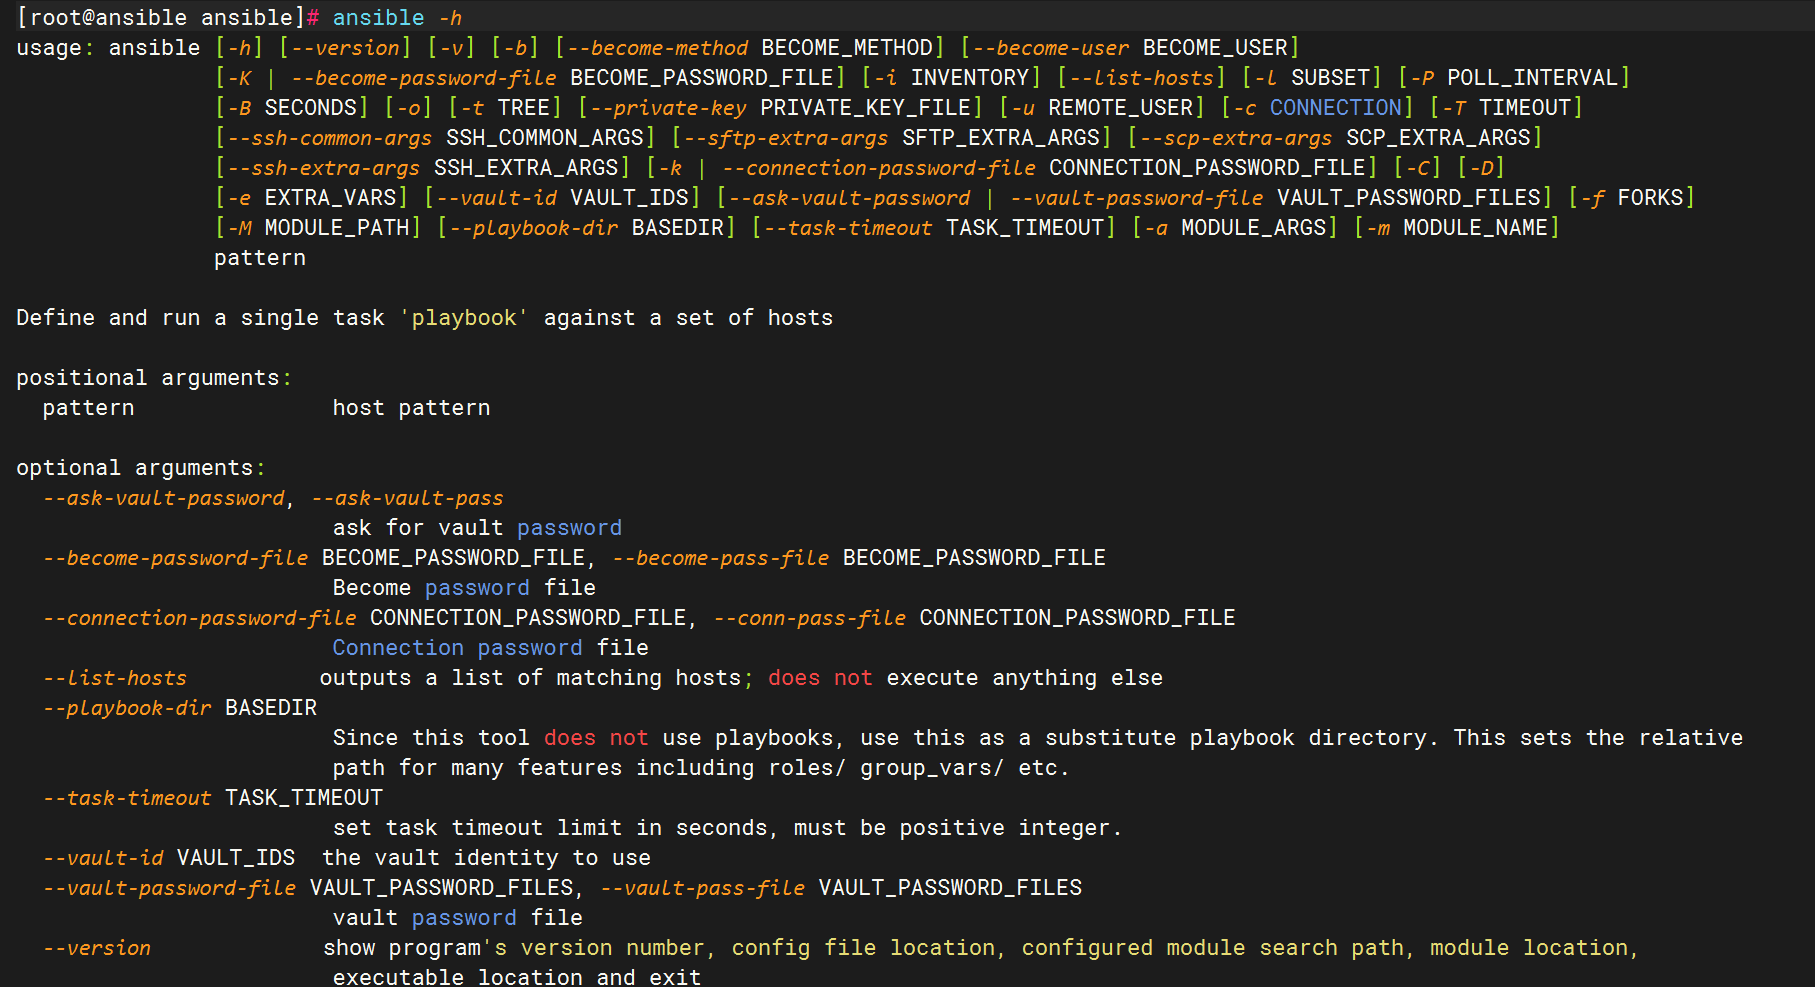Click the blue 'CONNECTION' word in usage

(x=1336, y=108)
